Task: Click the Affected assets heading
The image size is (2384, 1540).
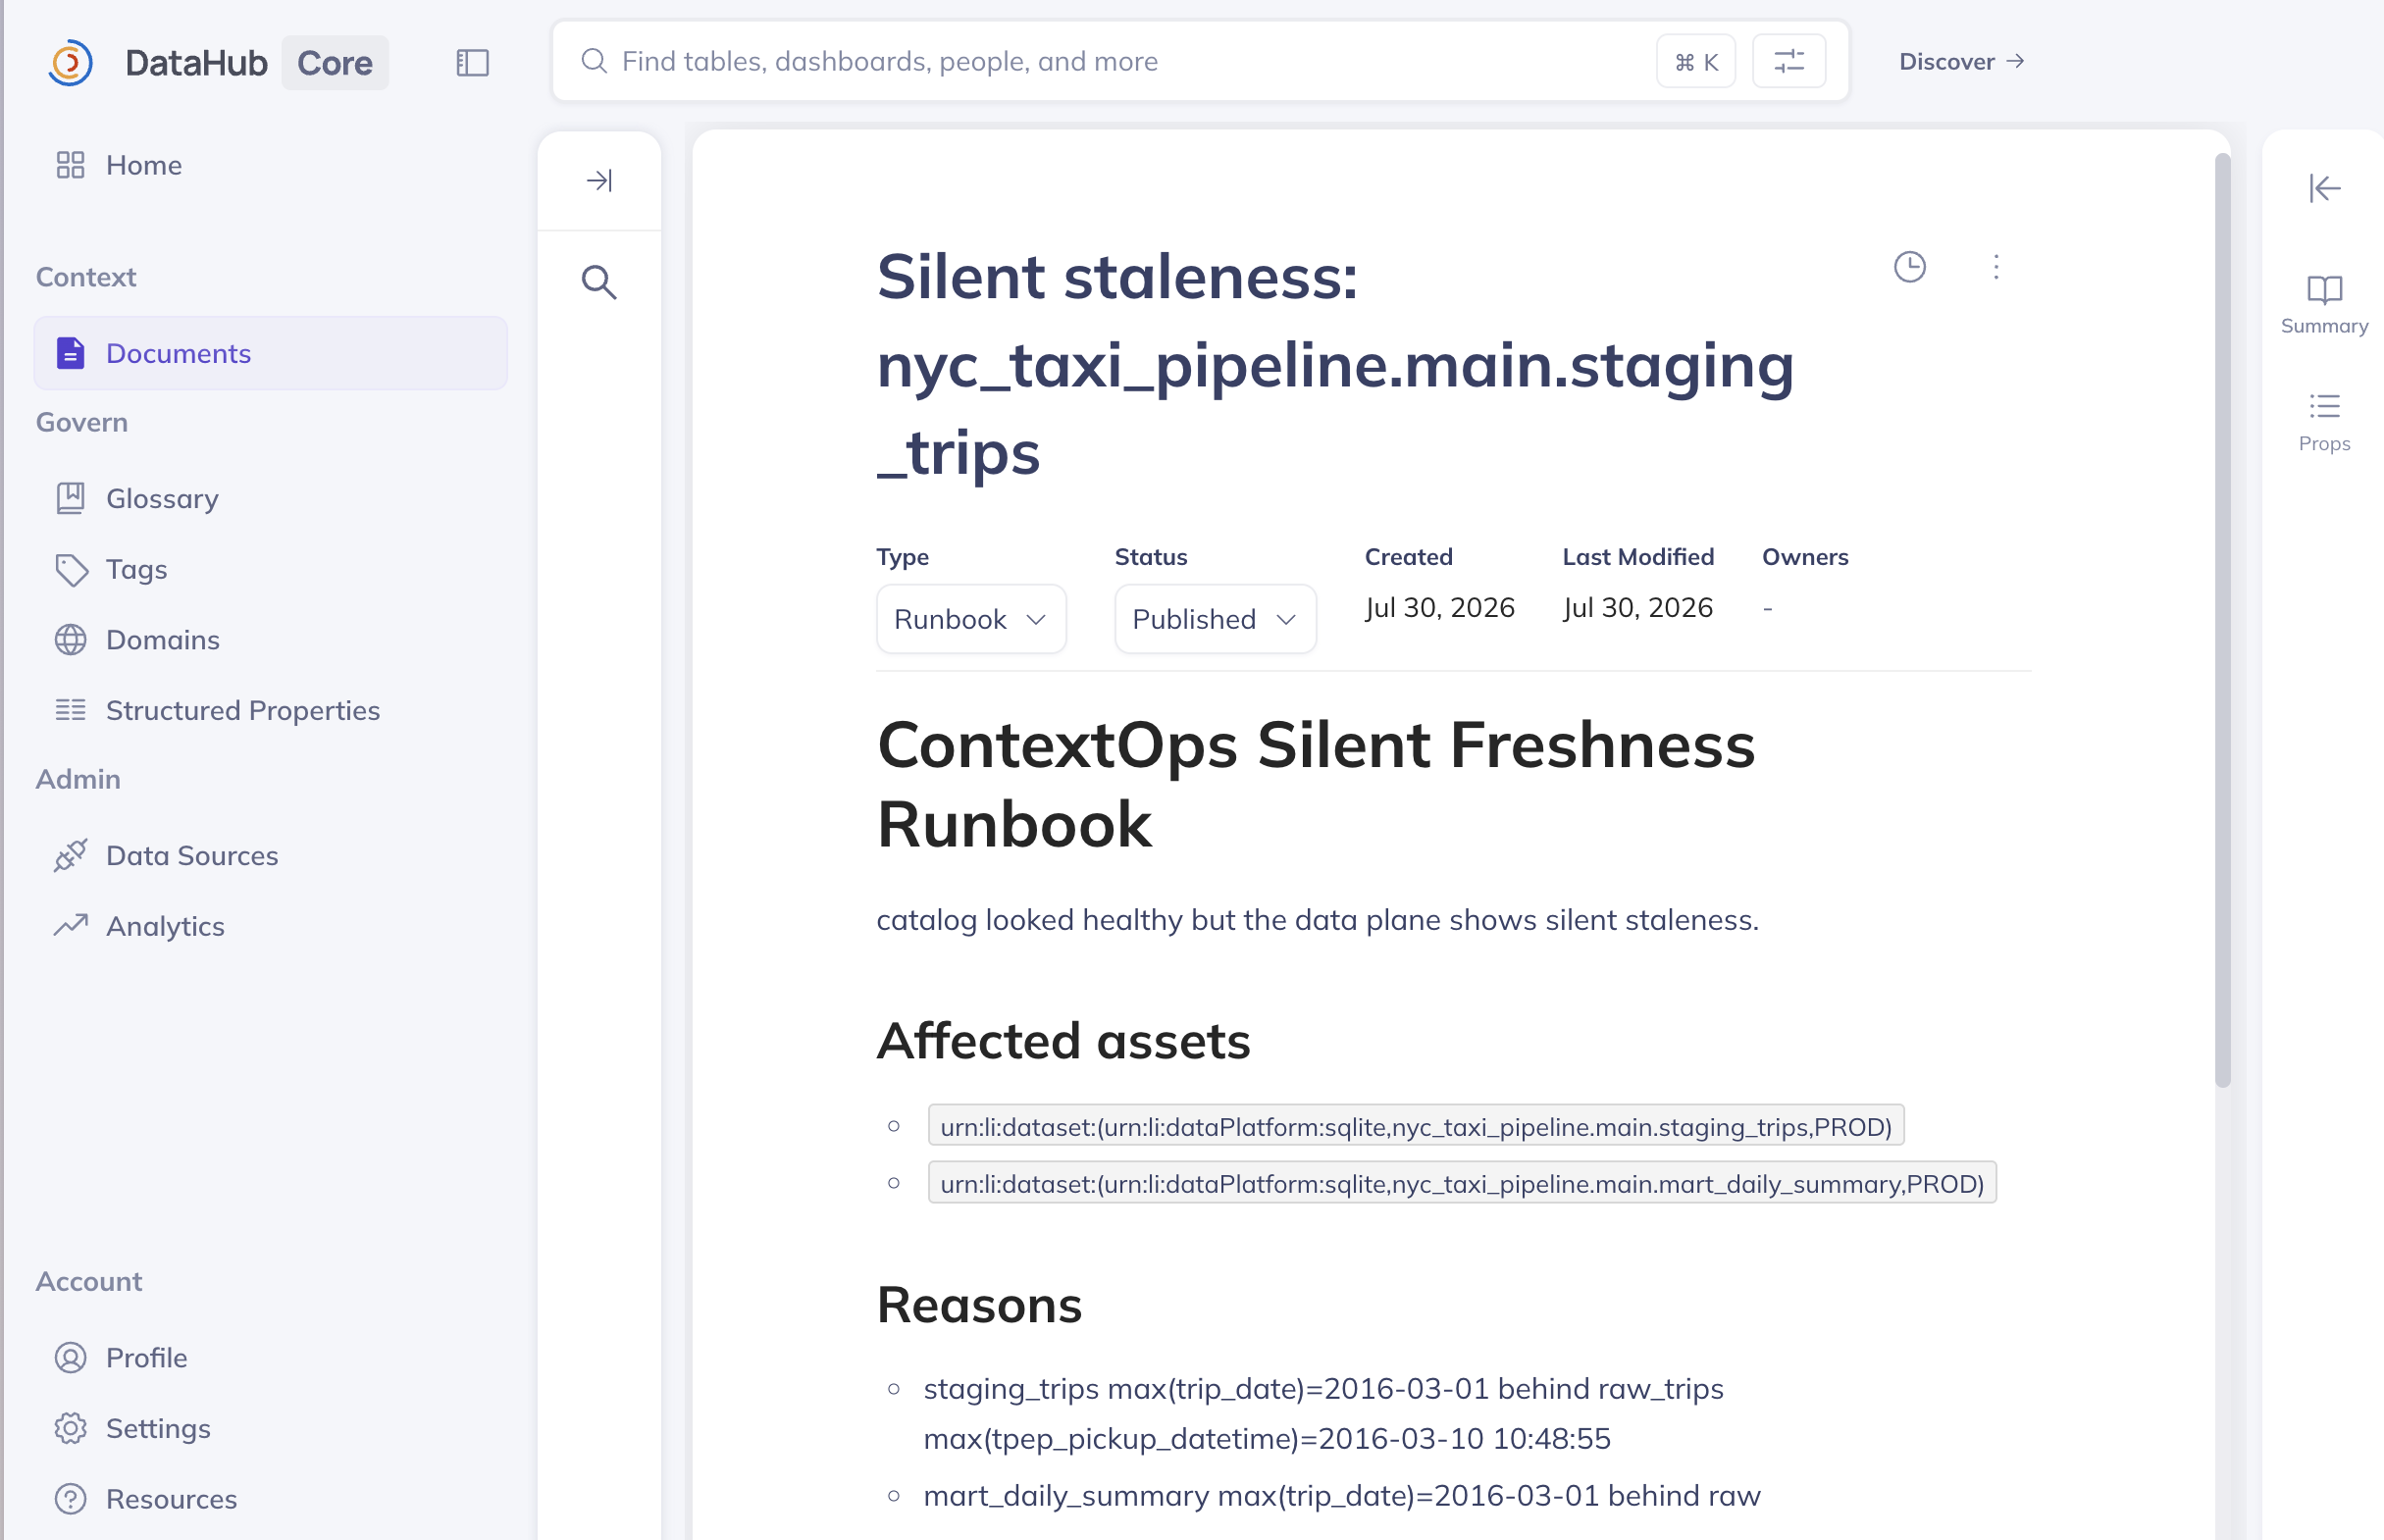Action: tap(1063, 1041)
